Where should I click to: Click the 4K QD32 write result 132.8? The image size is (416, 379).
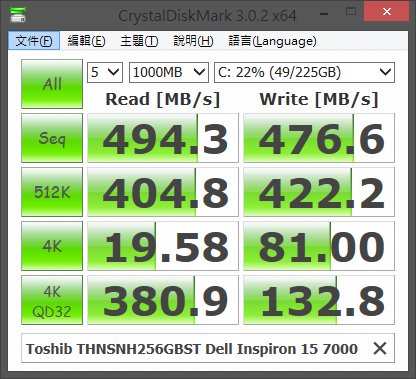click(x=319, y=300)
